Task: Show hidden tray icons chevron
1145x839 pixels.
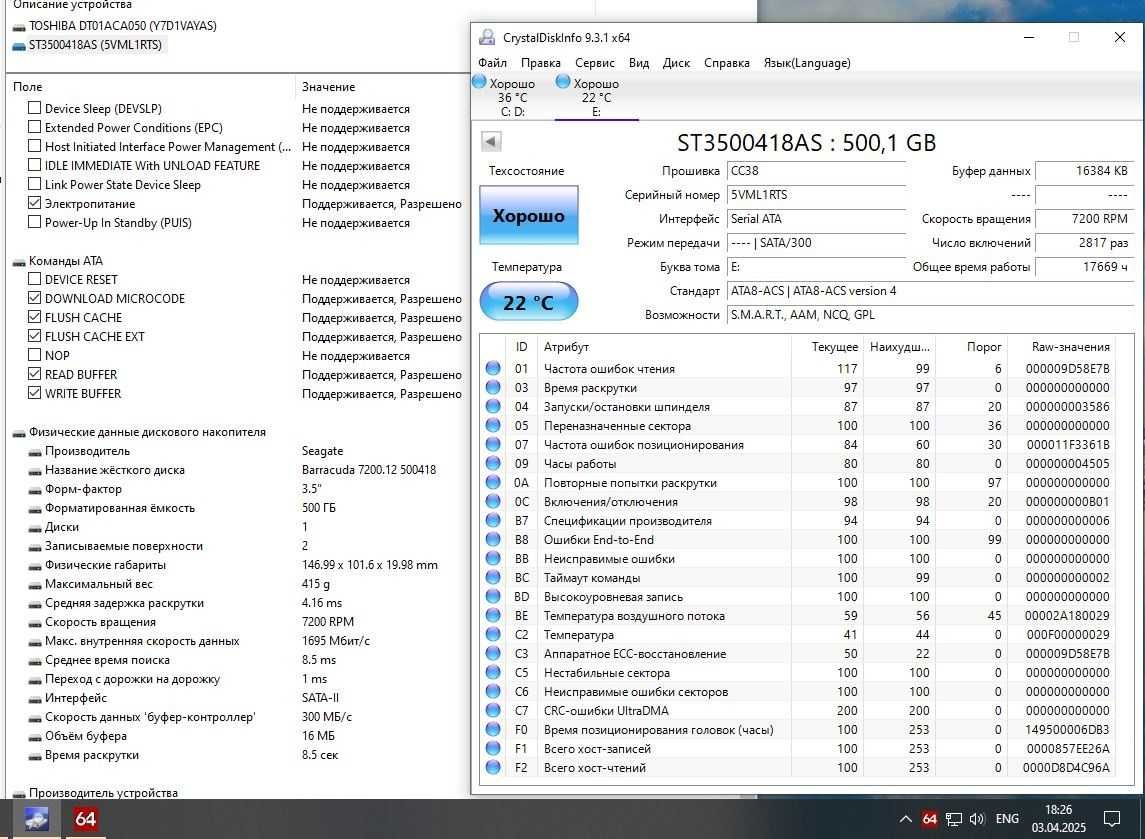Action: [x=905, y=819]
